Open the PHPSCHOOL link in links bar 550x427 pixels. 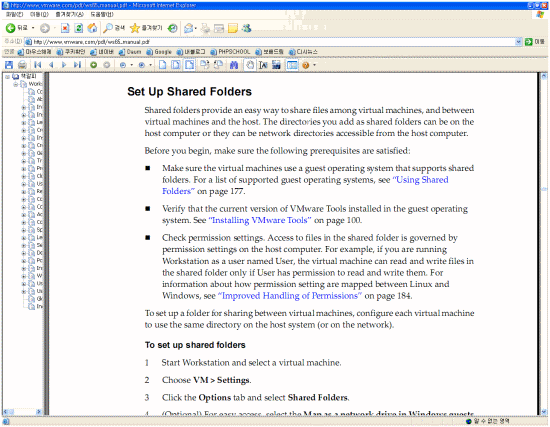230,52
